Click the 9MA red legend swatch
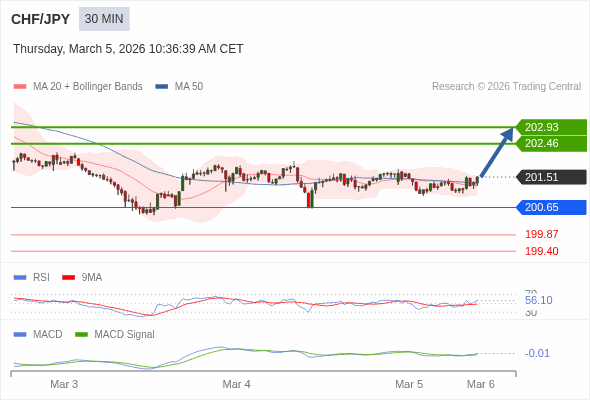Viewport: 590px width, 400px height. point(68,278)
